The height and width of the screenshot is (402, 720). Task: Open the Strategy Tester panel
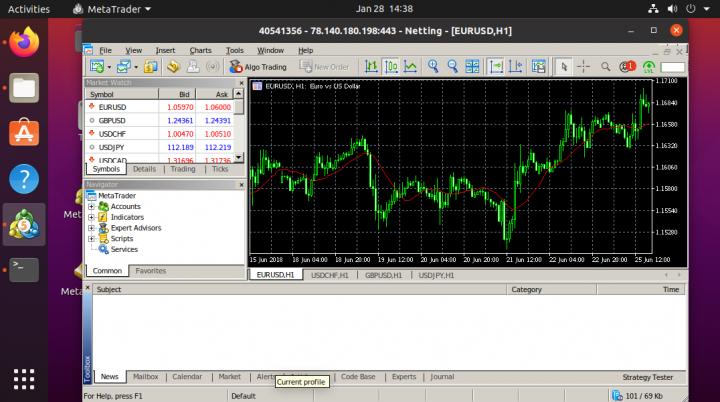click(x=649, y=377)
